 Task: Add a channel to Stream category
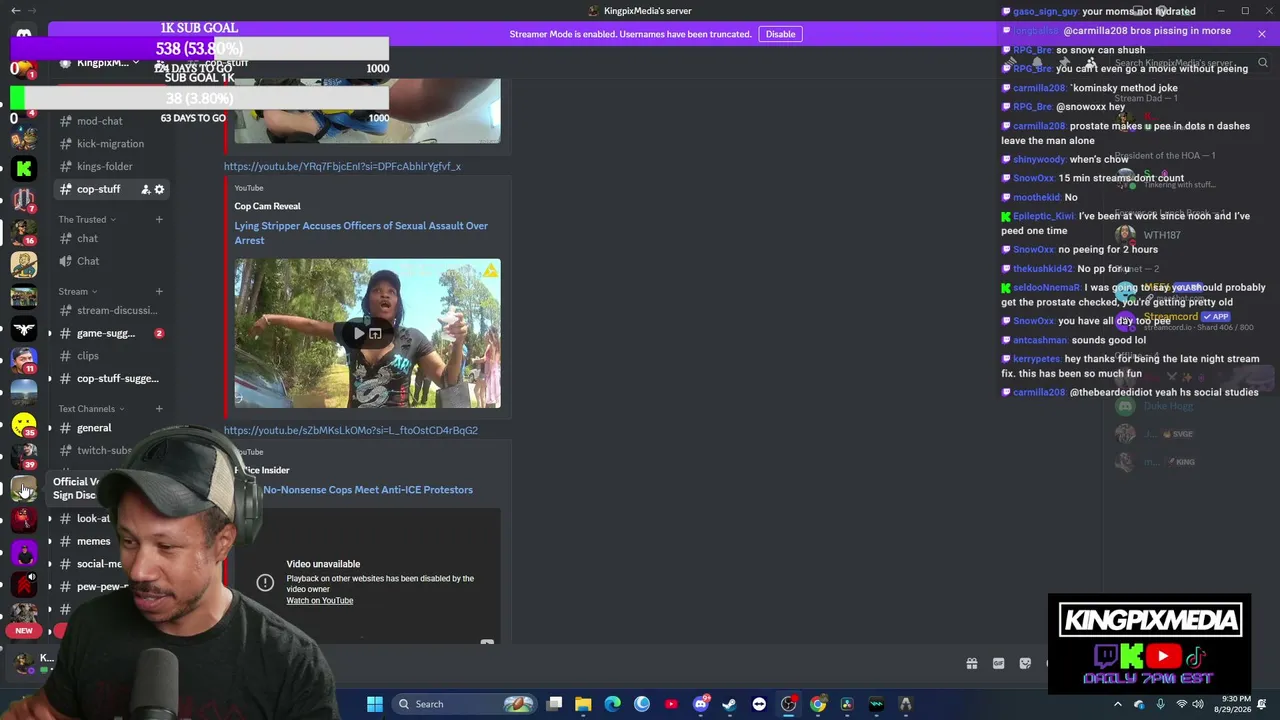[159, 291]
